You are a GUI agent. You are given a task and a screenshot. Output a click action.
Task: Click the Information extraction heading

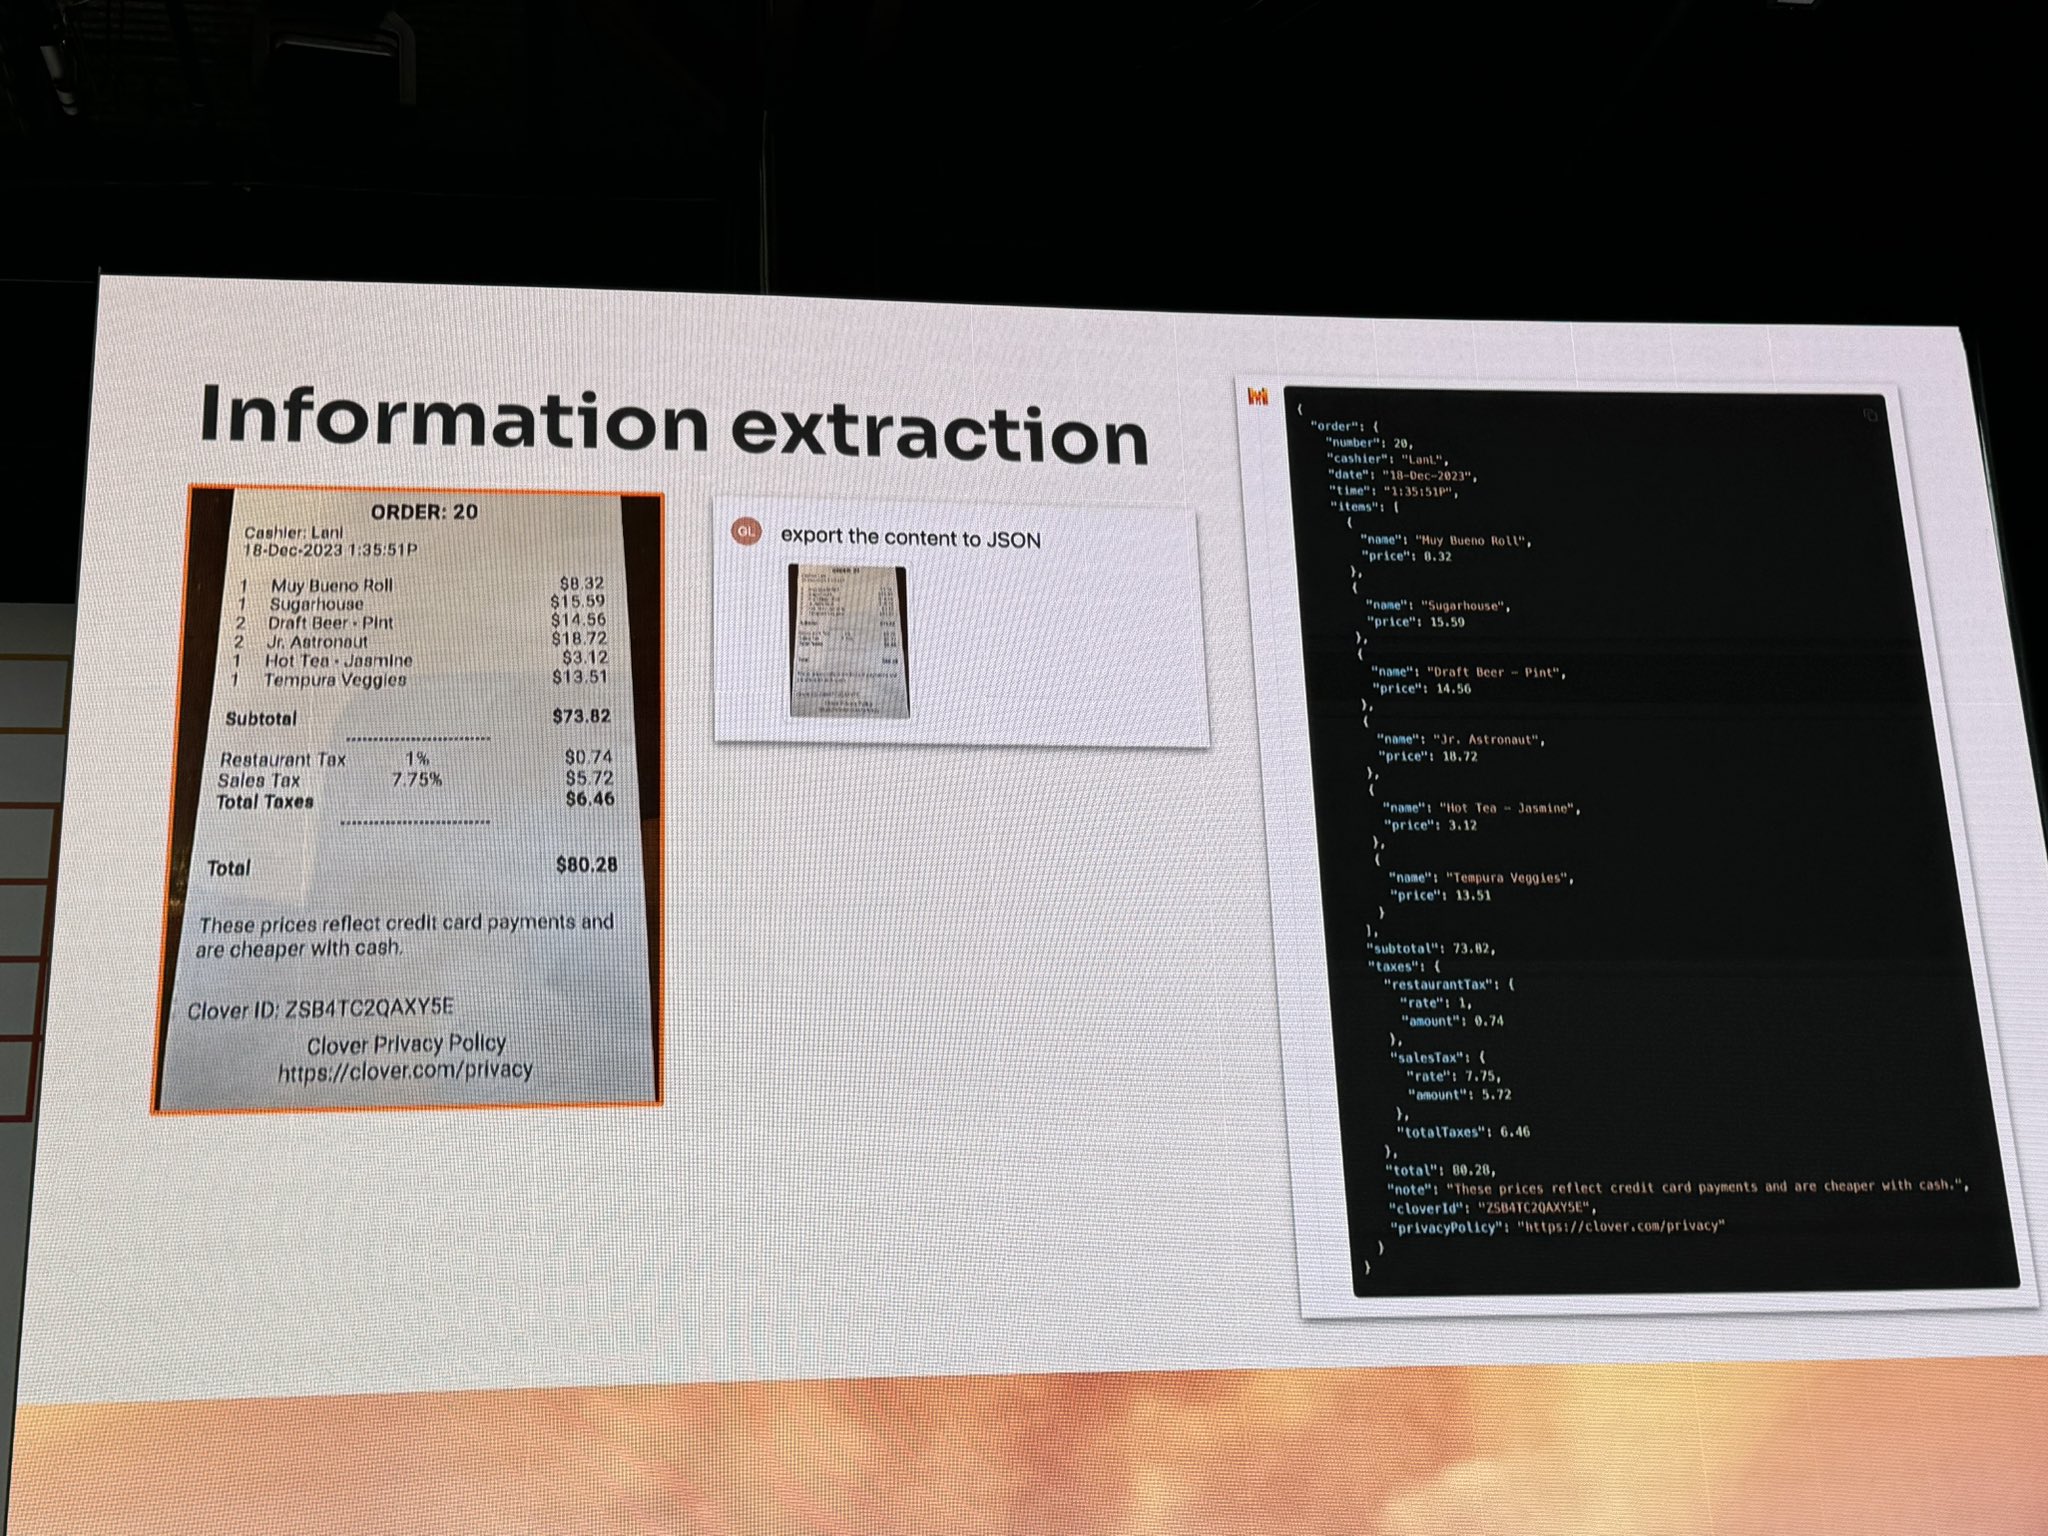(672, 428)
